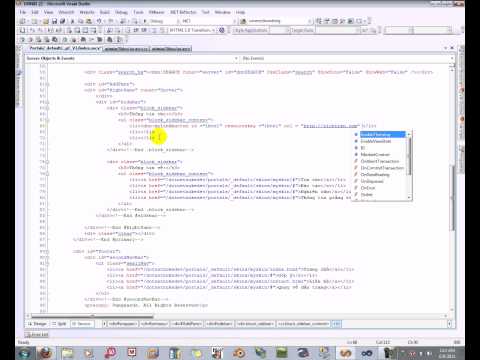The image size is (480, 360).
Task: Select OnAbortTransaction in IntelliSense list
Action: pyautogui.click(x=380, y=161)
